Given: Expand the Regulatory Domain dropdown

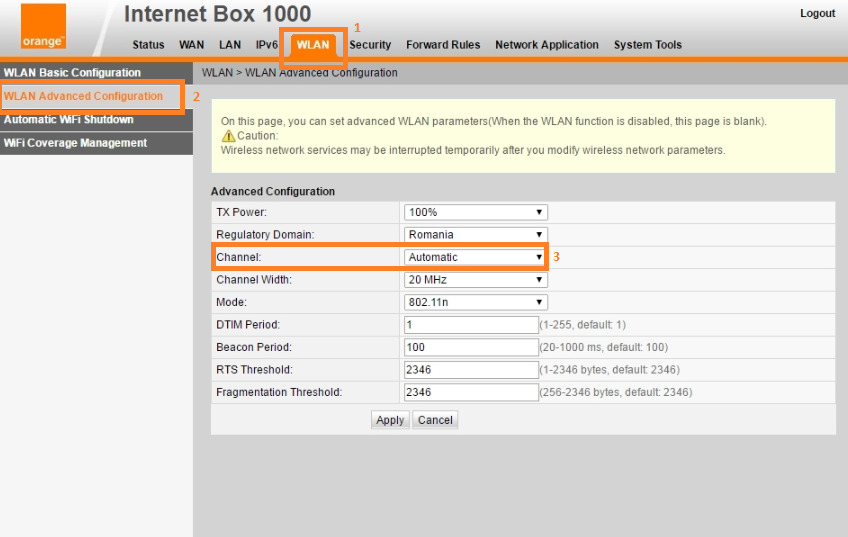Looking at the screenshot, I should point(475,235).
